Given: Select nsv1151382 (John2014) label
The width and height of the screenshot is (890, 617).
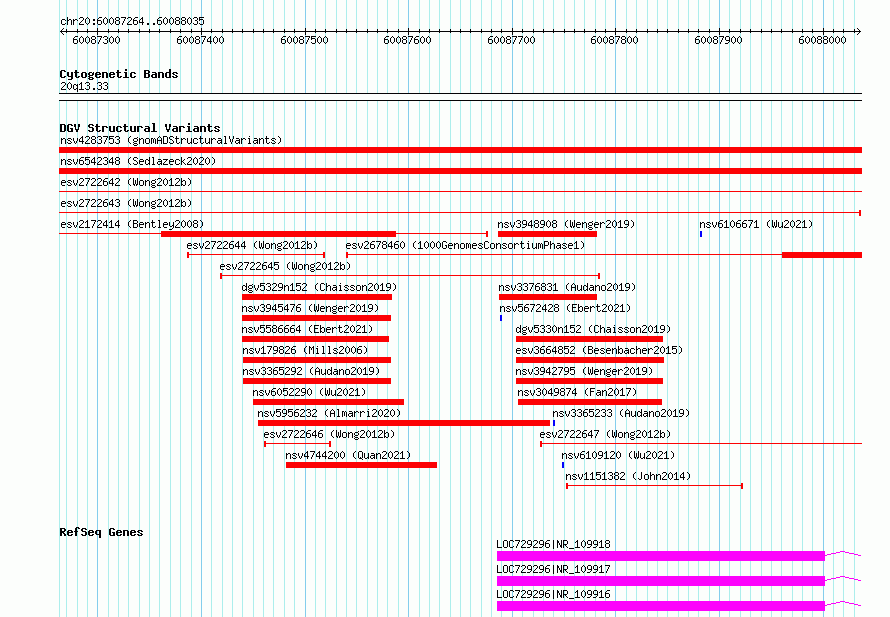Looking at the screenshot, I should [x=628, y=476].
